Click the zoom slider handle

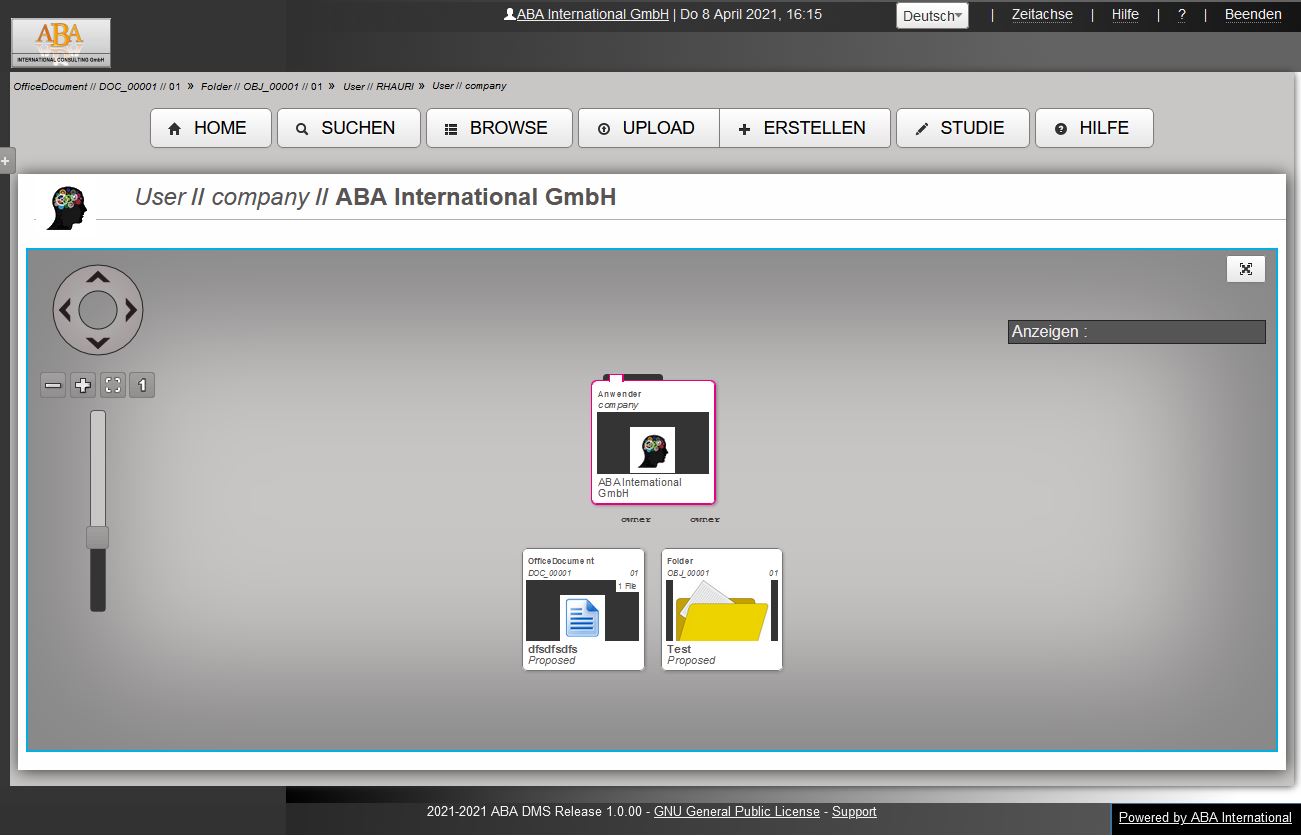click(98, 537)
